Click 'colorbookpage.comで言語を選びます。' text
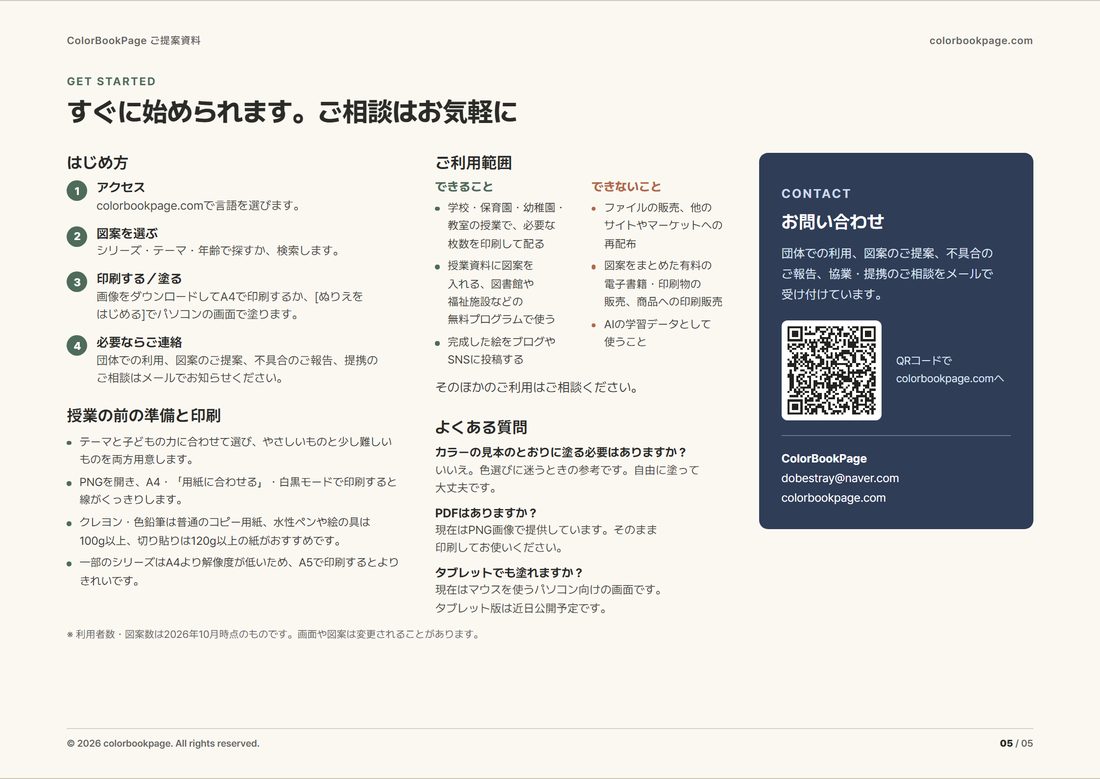Image resolution: width=1100 pixels, height=779 pixels. click(199, 206)
